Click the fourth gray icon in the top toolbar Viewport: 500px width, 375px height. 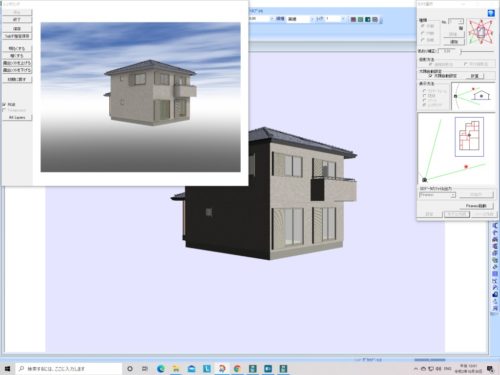[375, 19]
